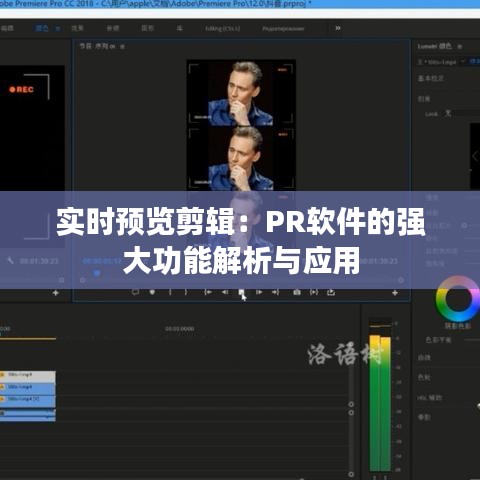Screen dimensions: 480x480
Task: Expand the 色轮 section in Lumetri
Action: (424, 378)
